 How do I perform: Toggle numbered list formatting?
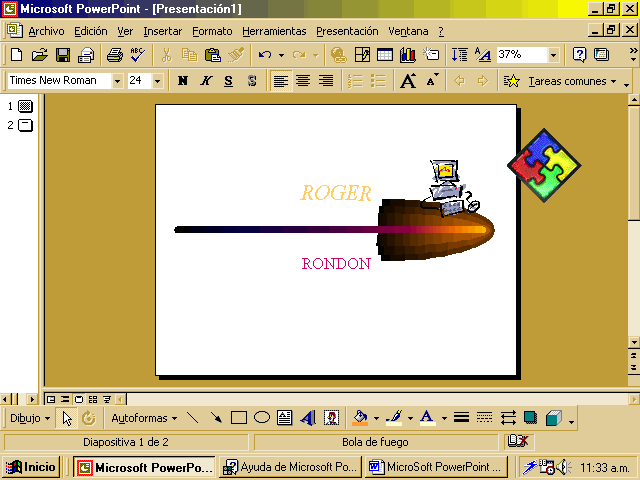click(355, 81)
